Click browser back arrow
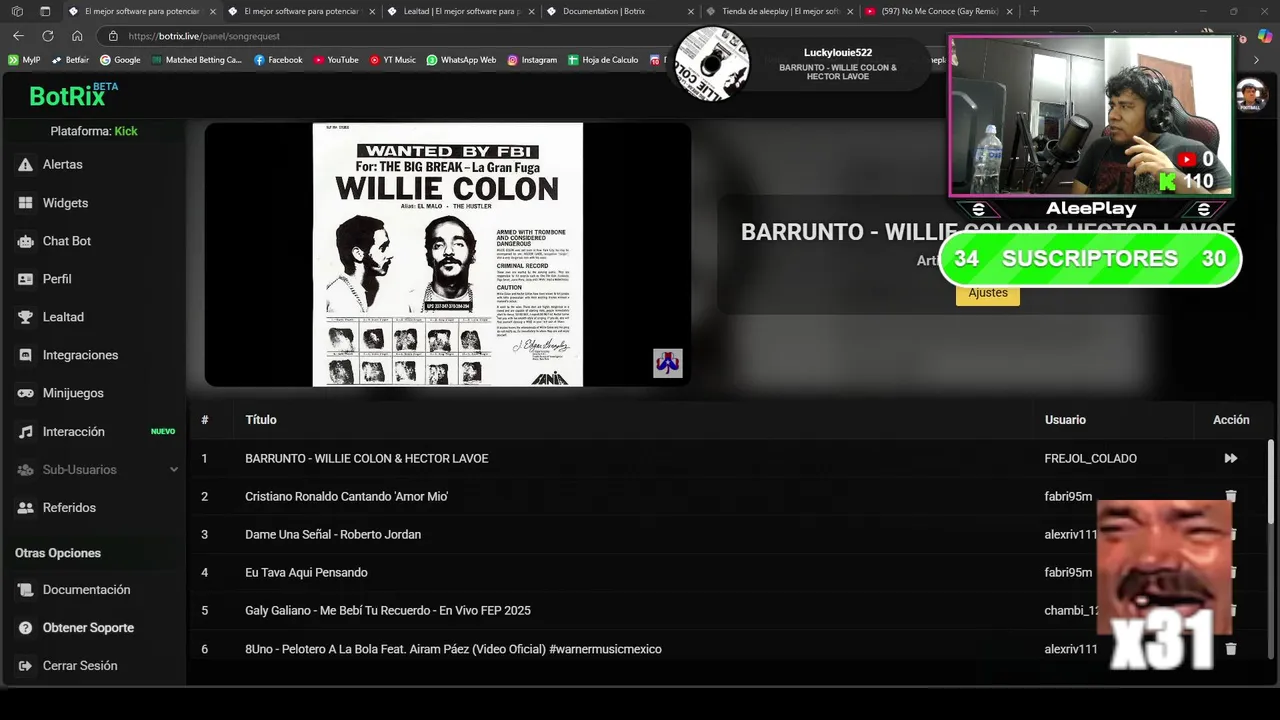This screenshot has height=720, width=1280. point(18,36)
